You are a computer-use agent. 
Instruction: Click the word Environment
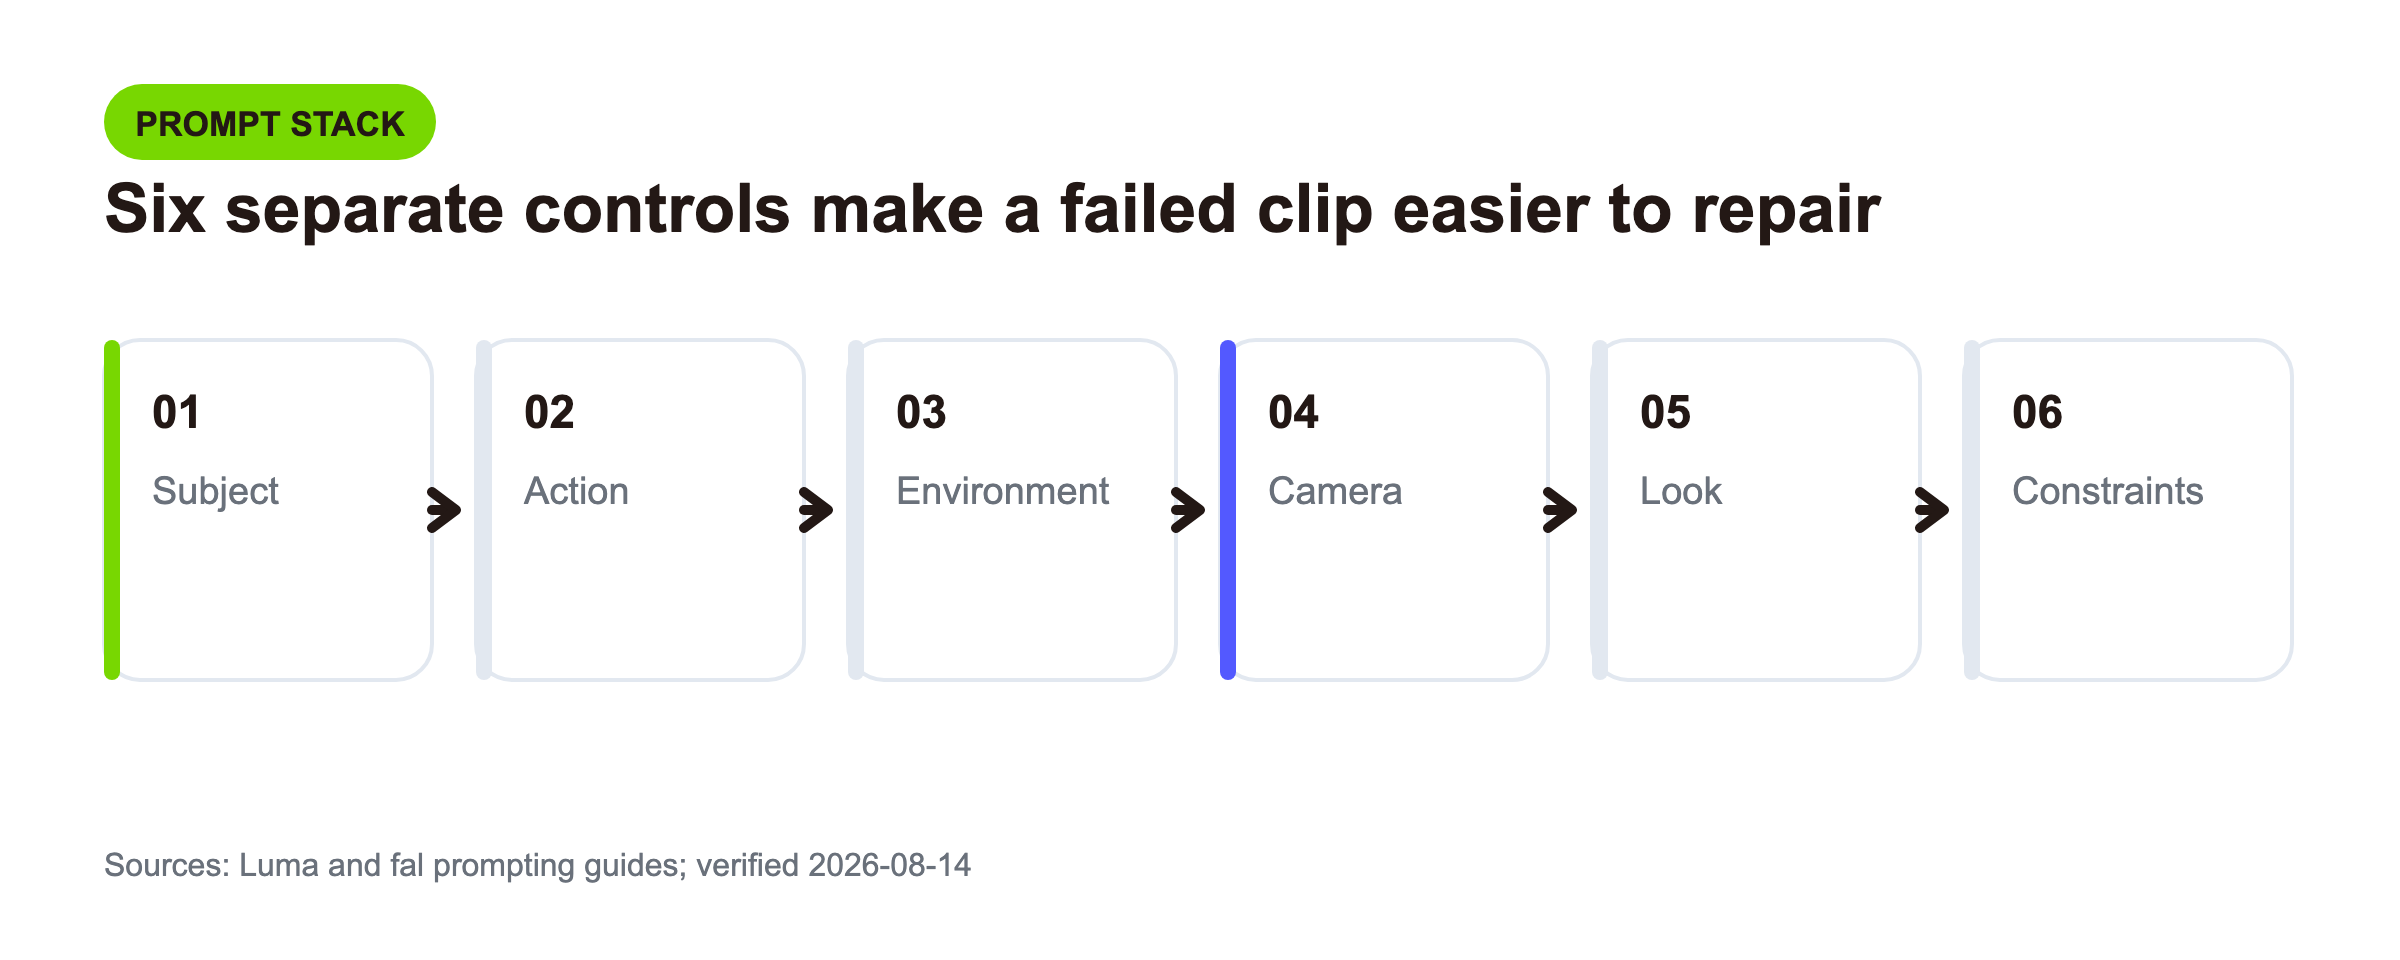point(1002,491)
